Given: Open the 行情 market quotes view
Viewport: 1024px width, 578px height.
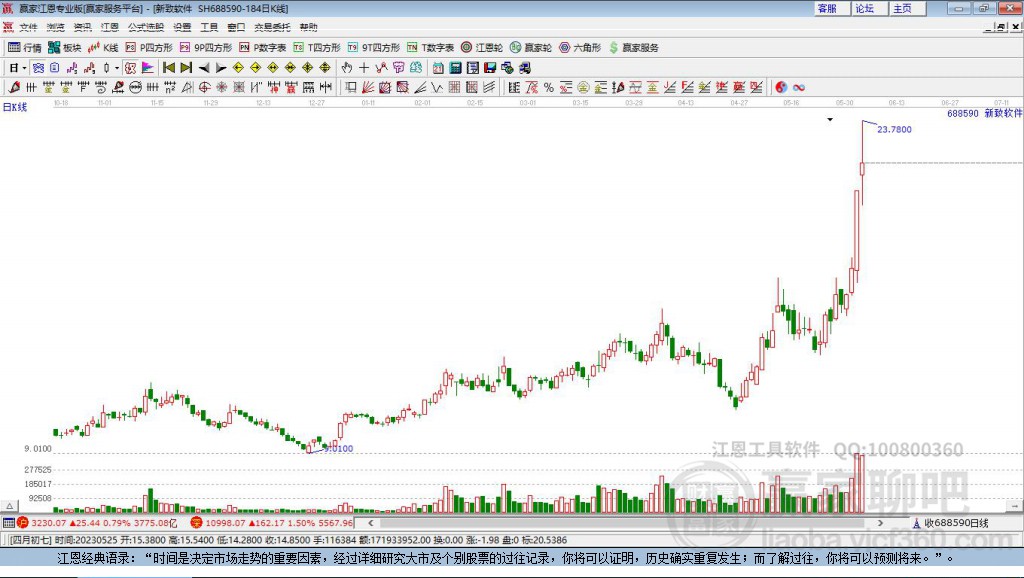Looking at the screenshot, I should [24, 48].
